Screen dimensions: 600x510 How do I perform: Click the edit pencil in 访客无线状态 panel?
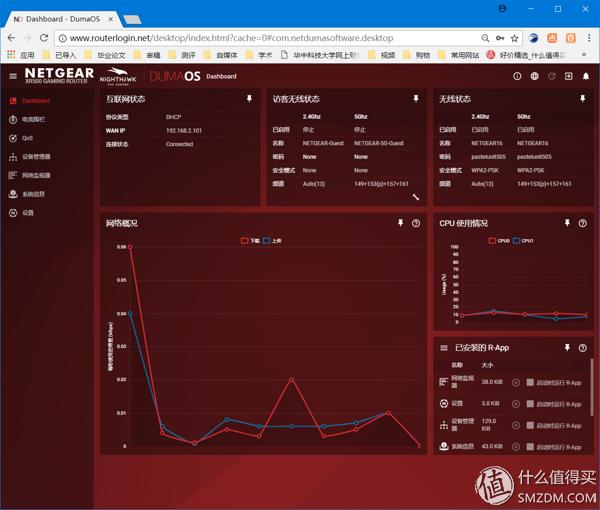point(416,197)
